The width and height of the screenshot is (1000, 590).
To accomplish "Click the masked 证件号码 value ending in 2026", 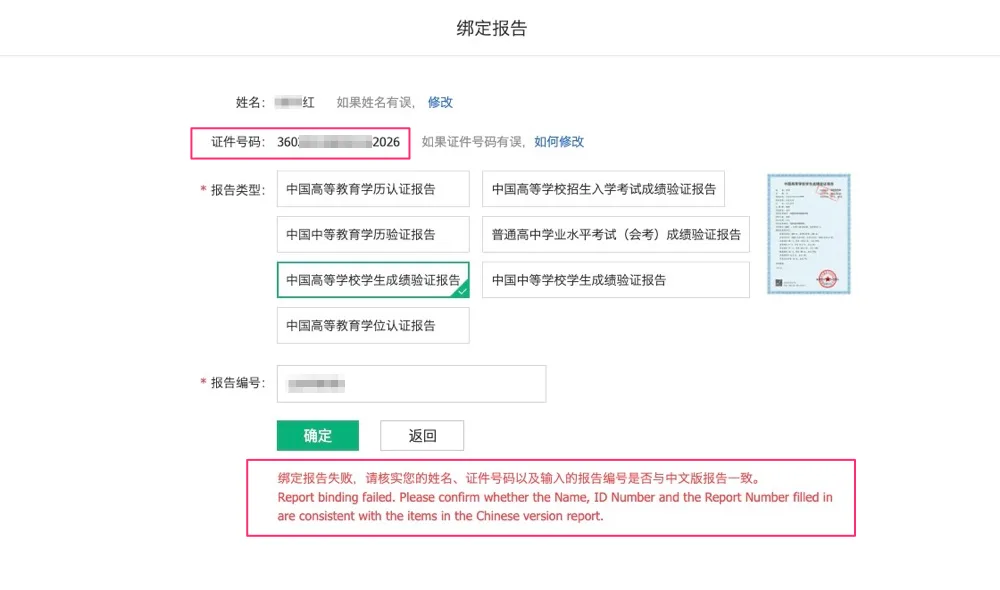I will (x=338, y=142).
